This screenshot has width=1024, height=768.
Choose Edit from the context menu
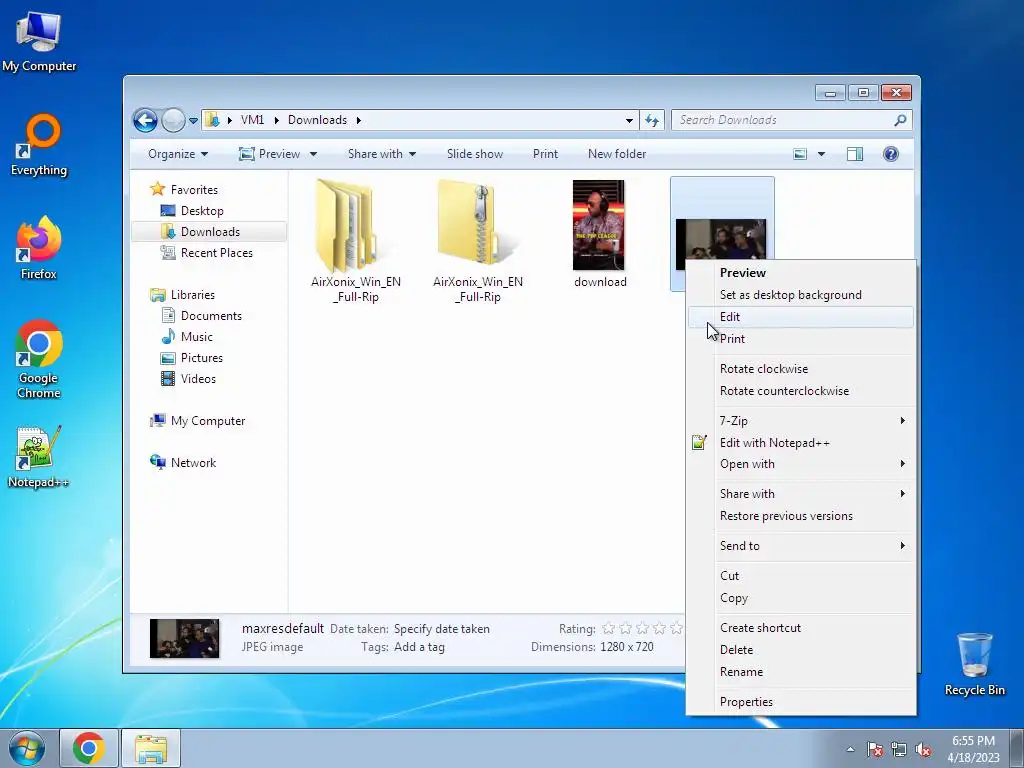pyautogui.click(x=801, y=317)
